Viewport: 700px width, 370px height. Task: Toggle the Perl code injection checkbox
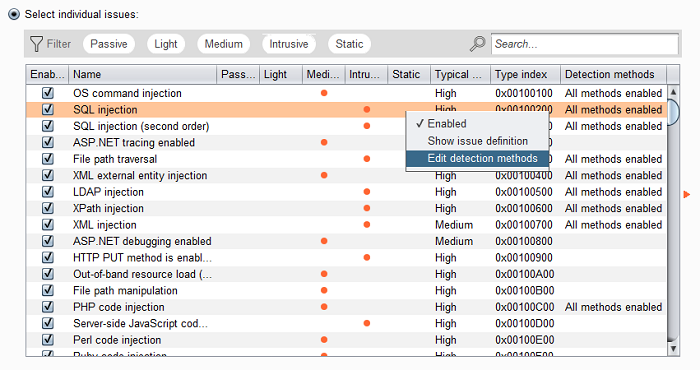[48, 340]
